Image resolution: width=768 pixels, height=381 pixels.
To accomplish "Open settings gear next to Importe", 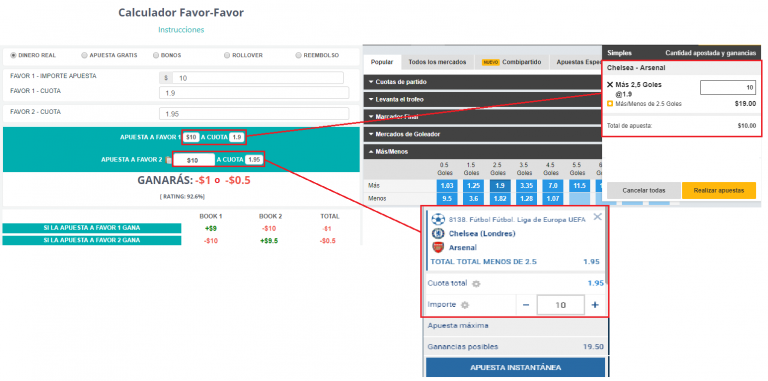I will click(x=465, y=305).
